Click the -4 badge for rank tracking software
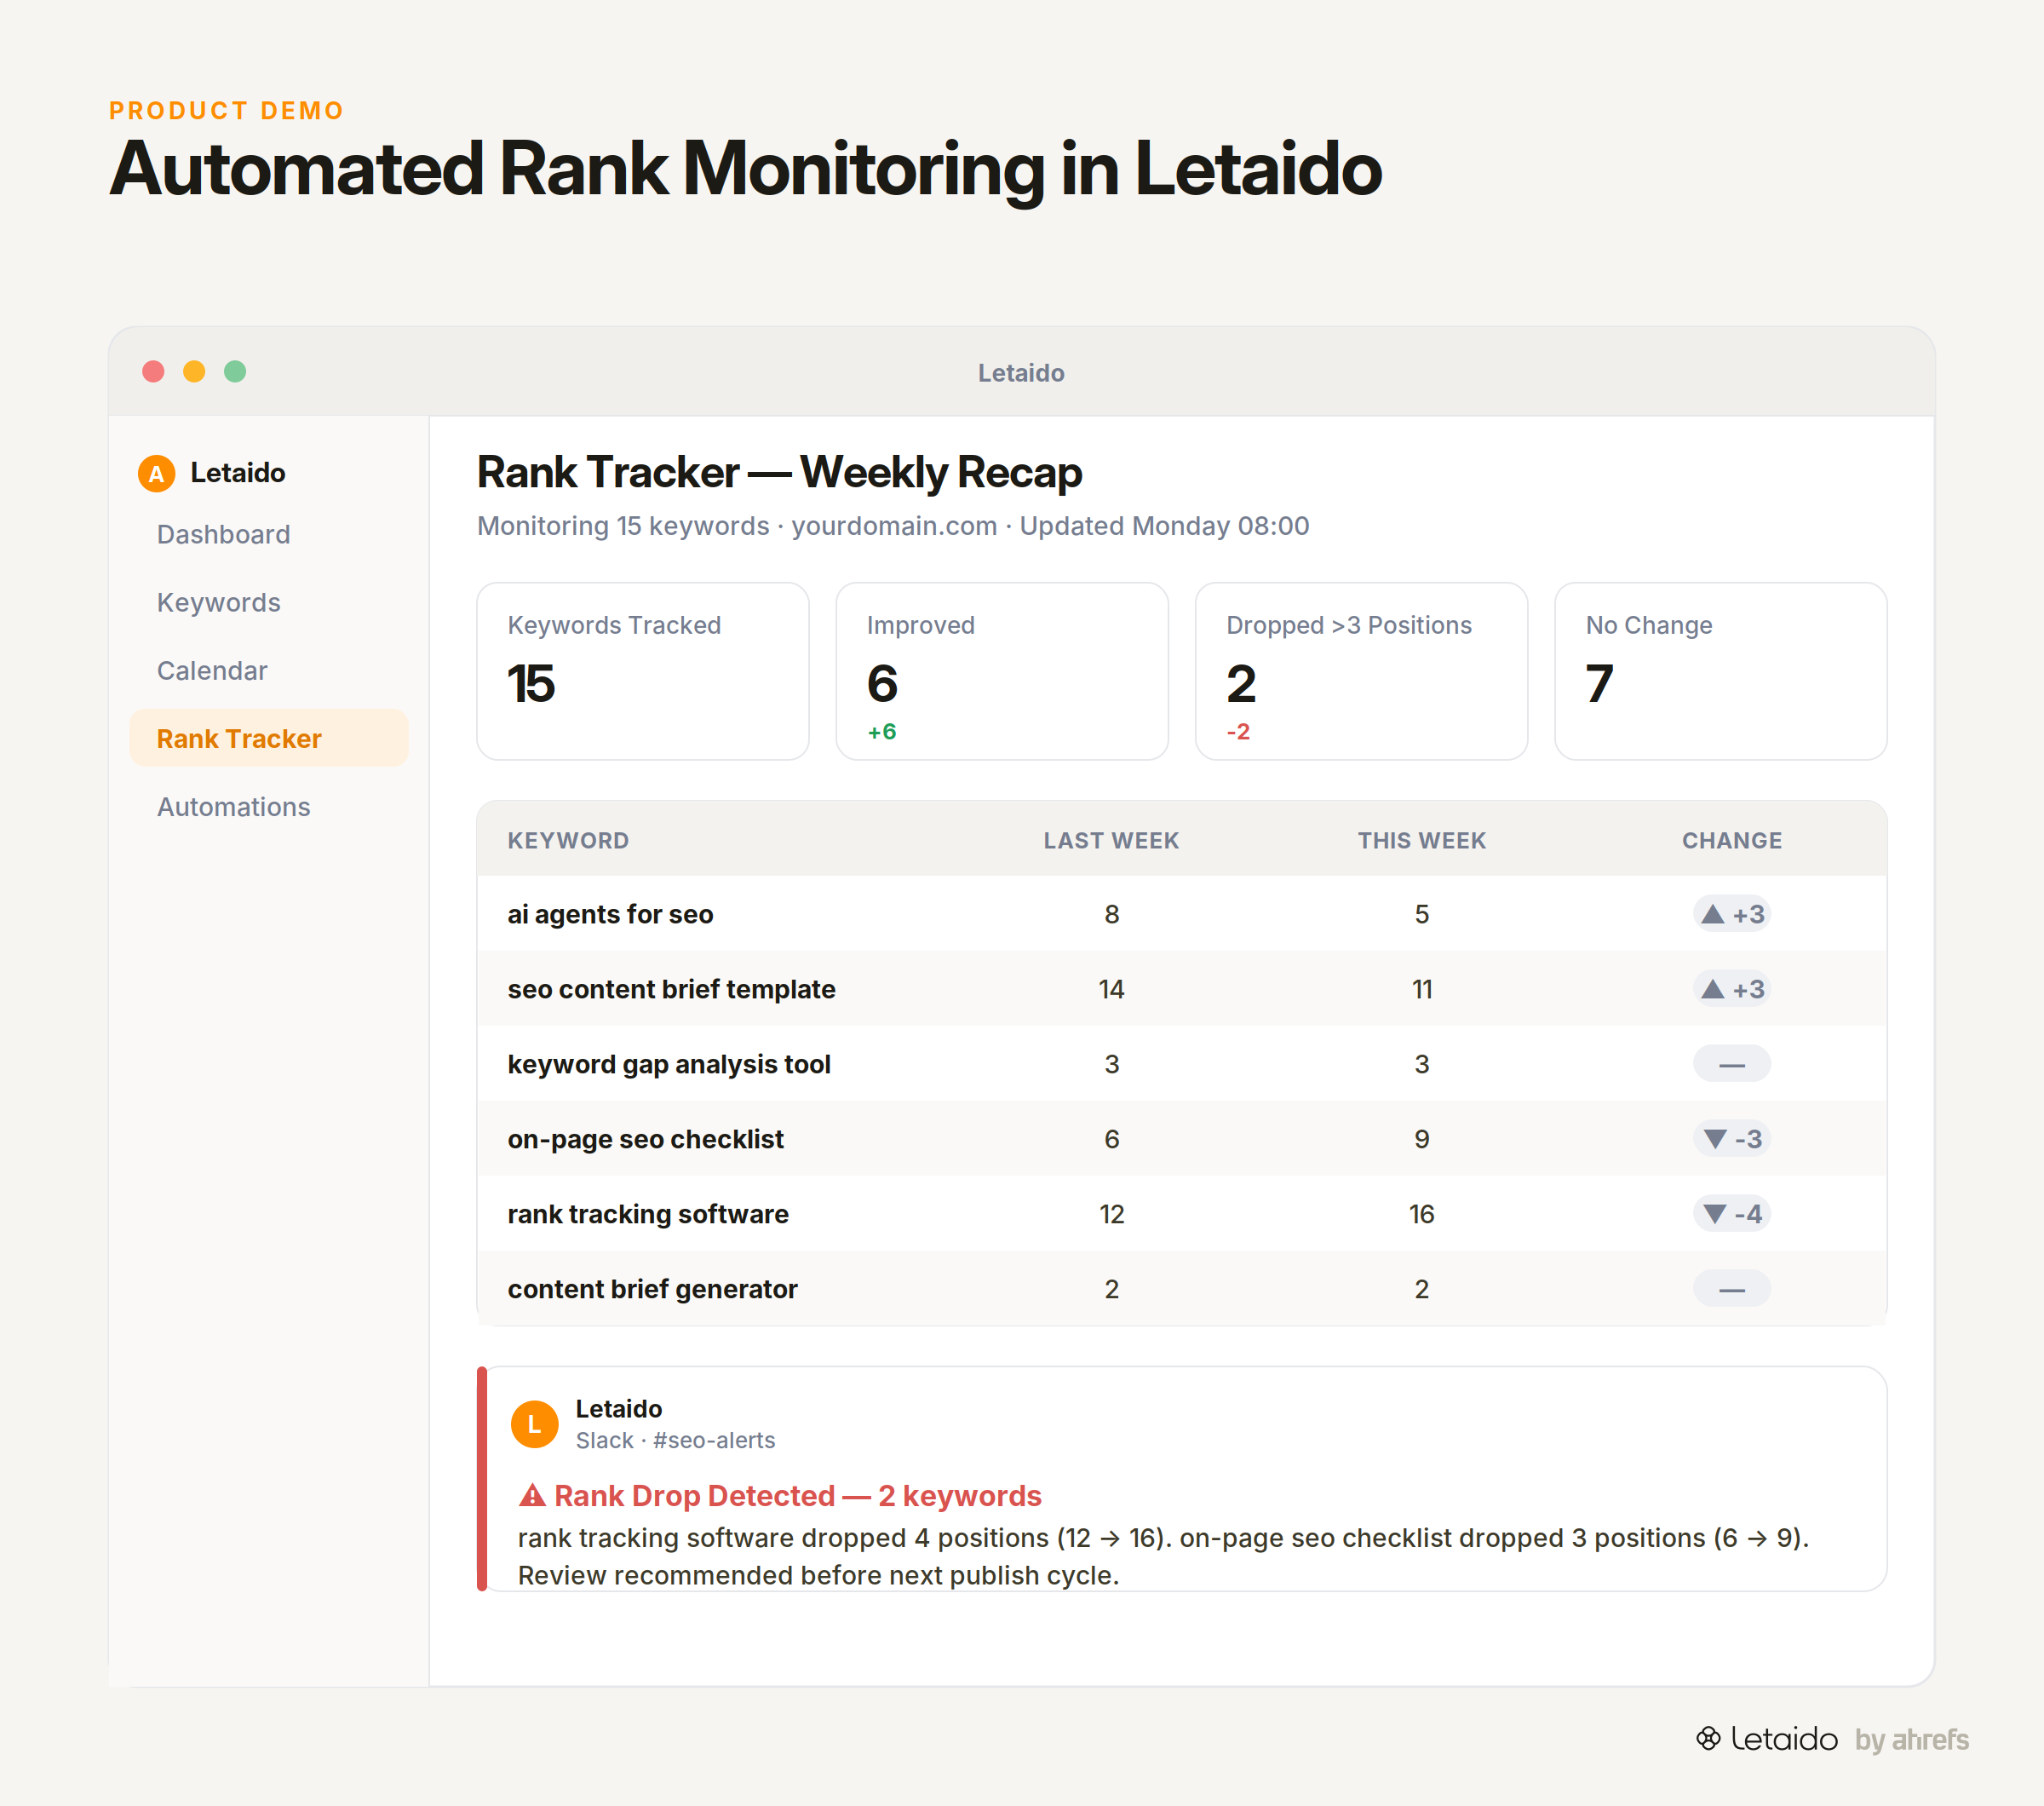The height and width of the screenshot is (1806, 2044). pyautogui.click(x=1732, y=1214)
